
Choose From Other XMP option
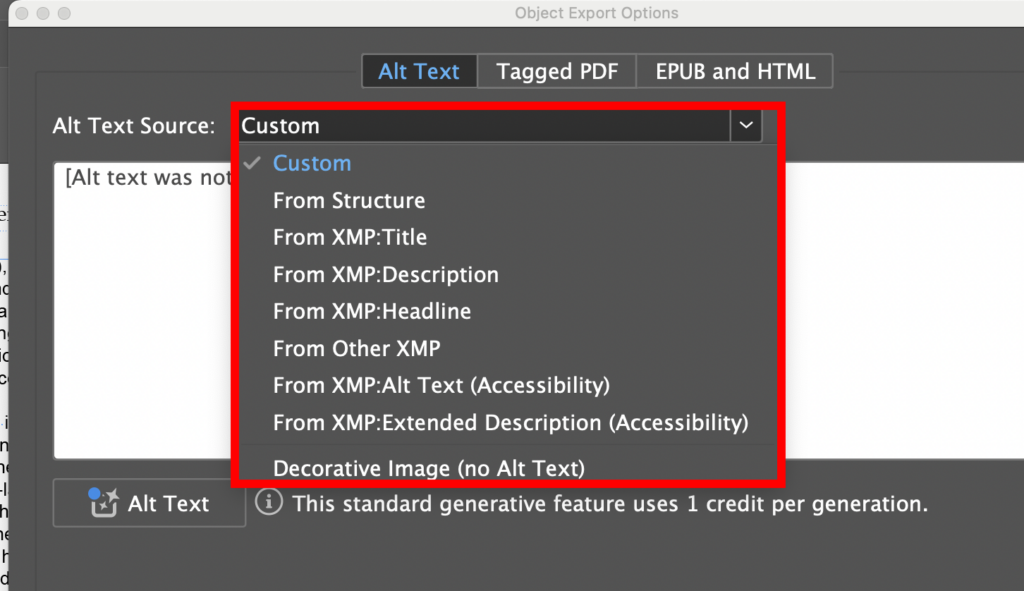[x=356, y=348]
